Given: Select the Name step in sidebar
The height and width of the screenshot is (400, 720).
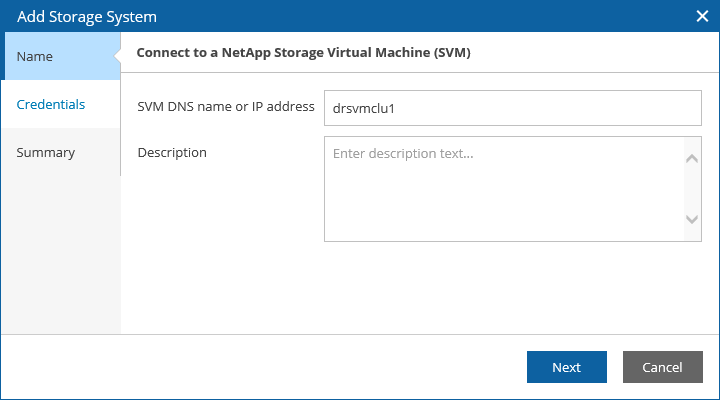Looking at the screenshot, I should click(35, 56).
